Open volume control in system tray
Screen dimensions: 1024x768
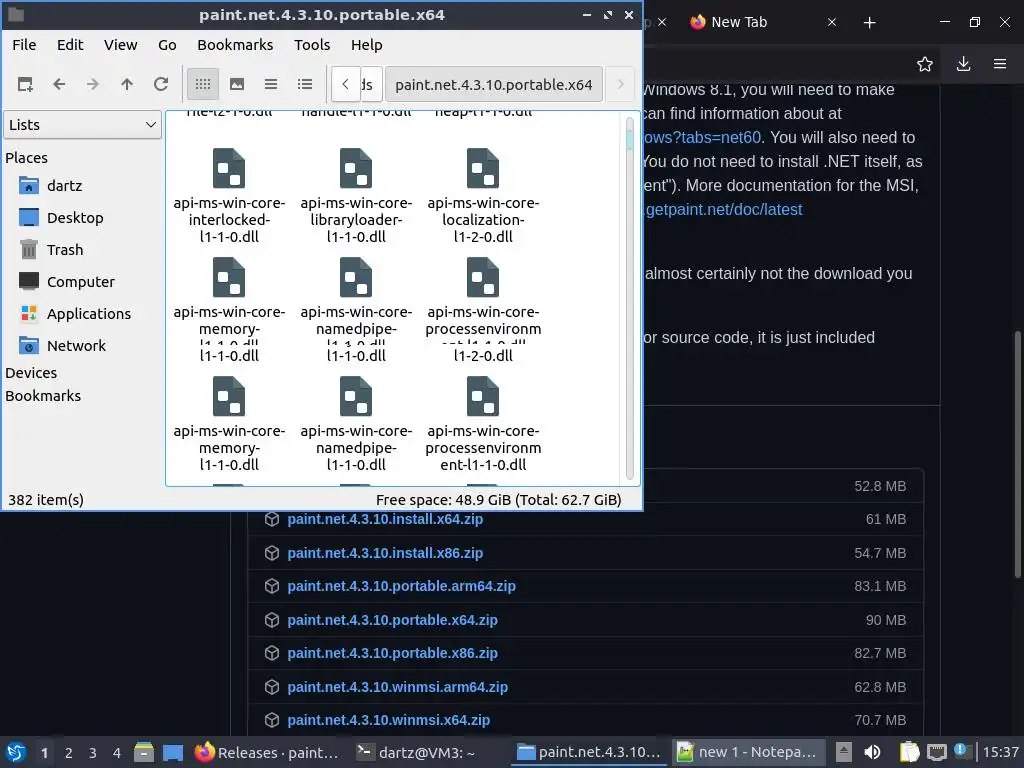(872, 752)
